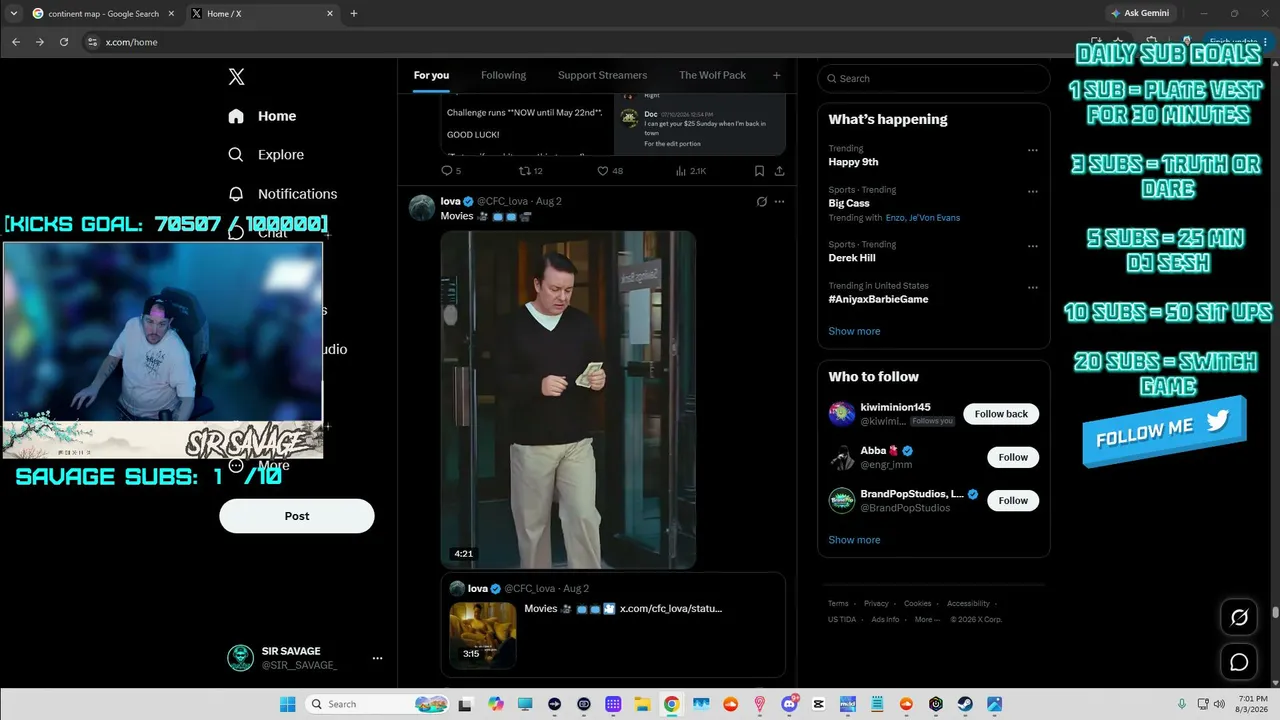Open the Privacy footer link

[876, 604]
